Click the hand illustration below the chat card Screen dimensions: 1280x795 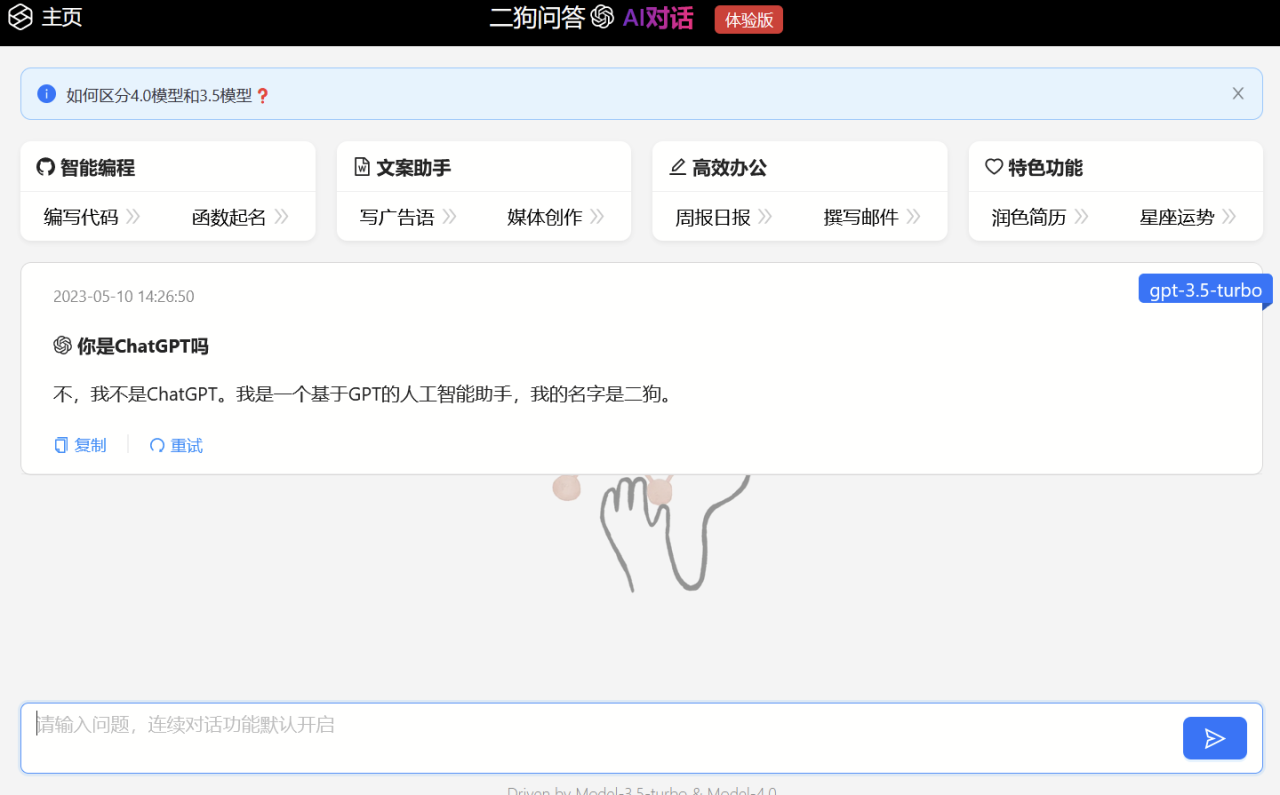(650, 532)
